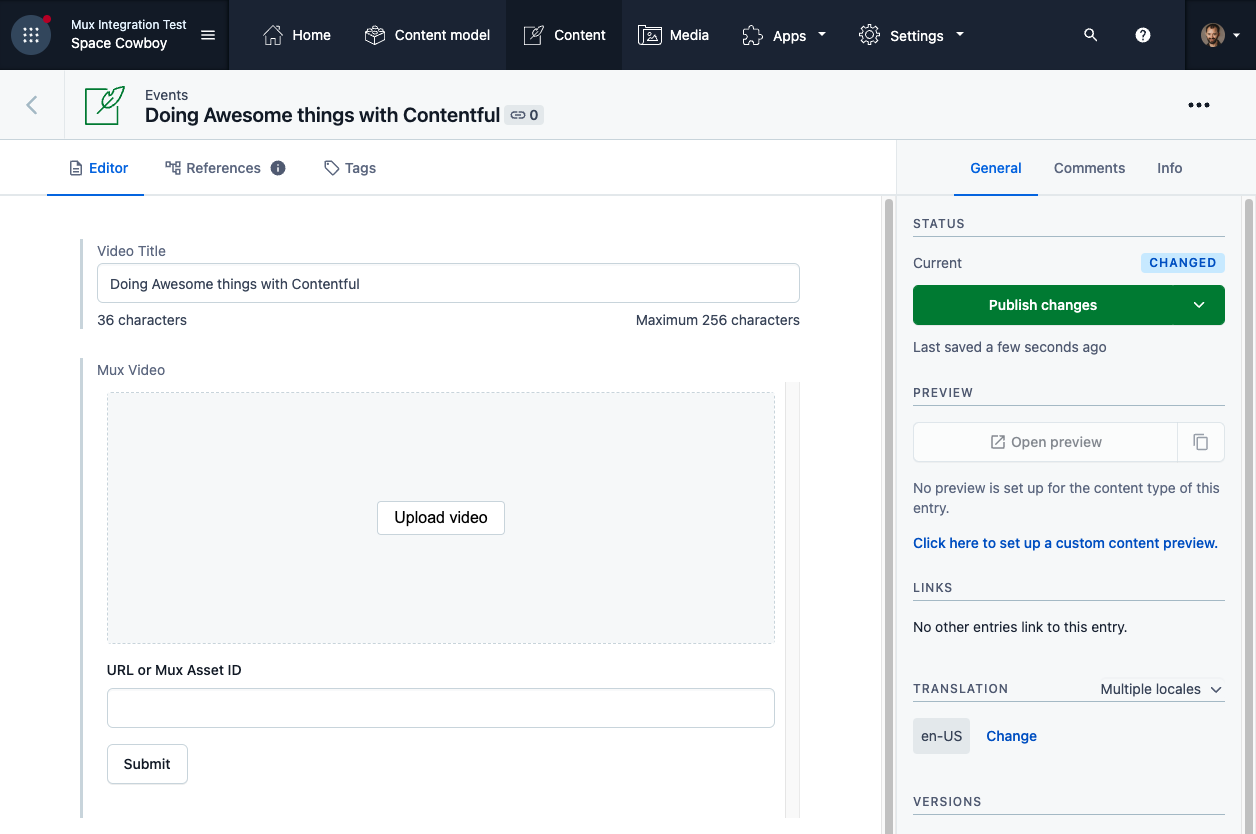Image resolution: width=1256 pixels, height=834 pixels.
Task: Click 'No other entries link to this entry.'
Action: tap(1020, 627)
